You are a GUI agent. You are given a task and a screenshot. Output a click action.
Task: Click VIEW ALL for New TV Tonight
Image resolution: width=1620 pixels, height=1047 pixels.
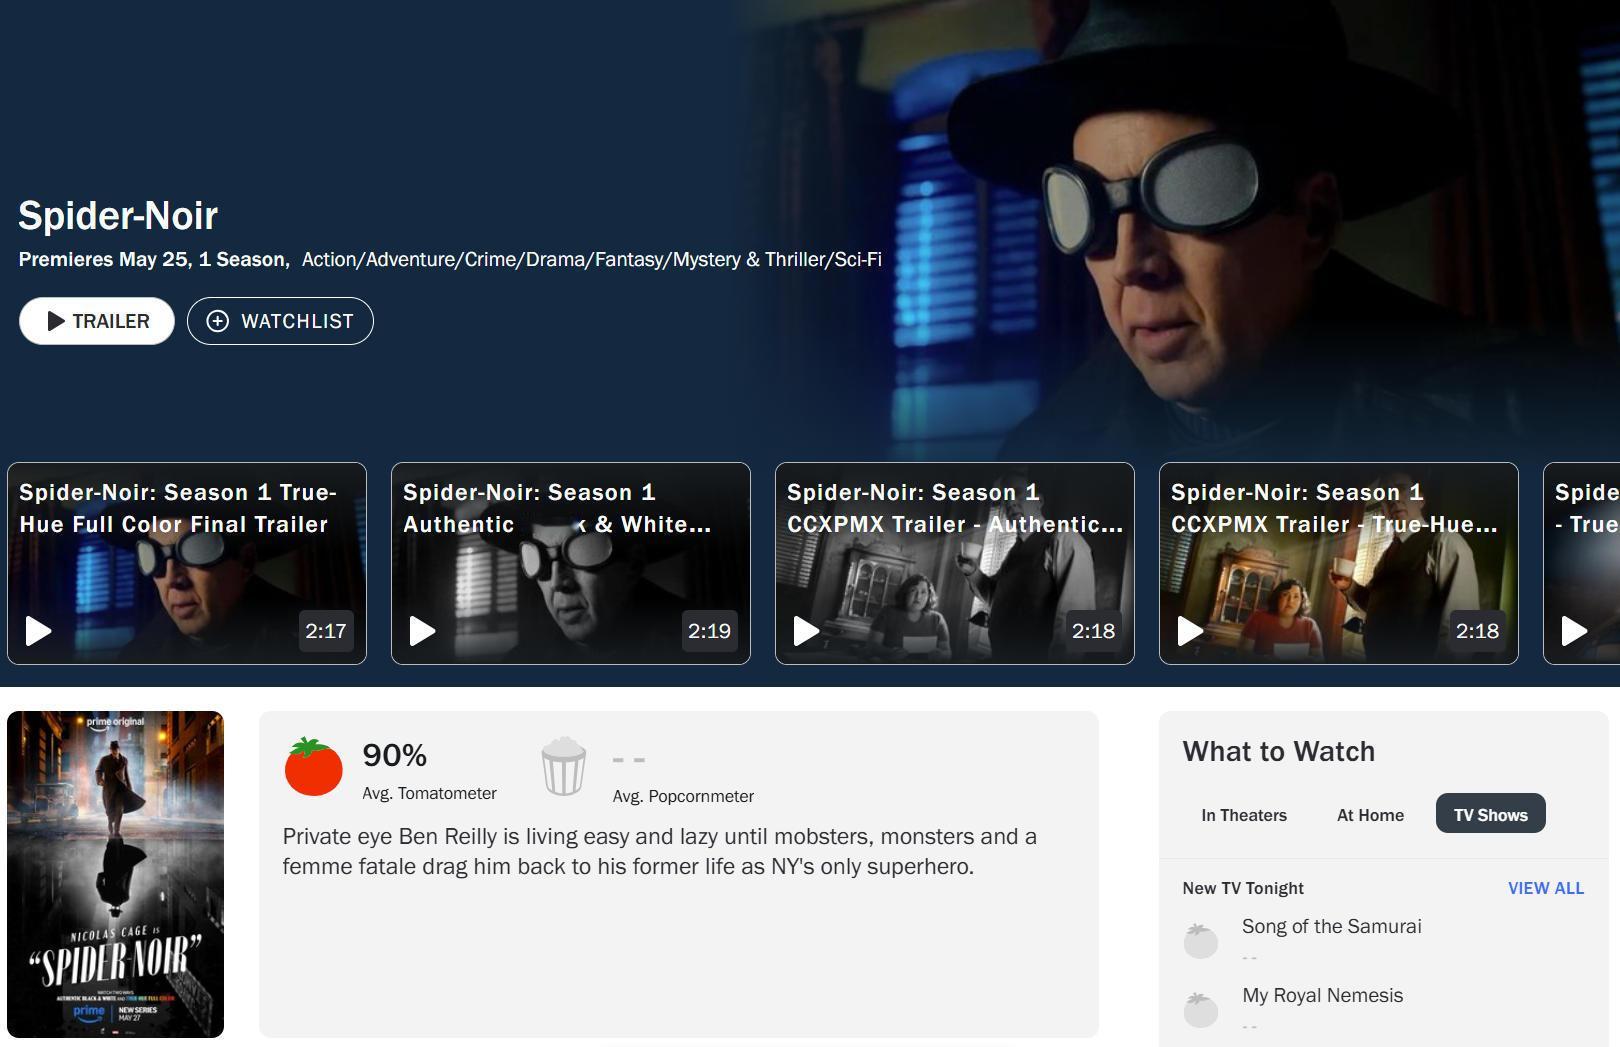point(1546,888)
